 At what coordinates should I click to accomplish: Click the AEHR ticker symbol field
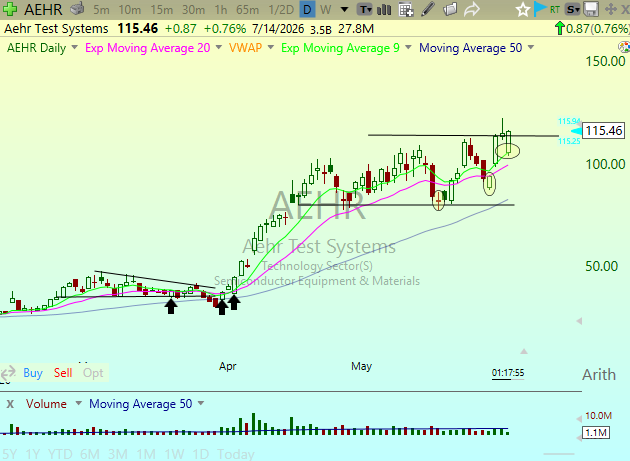click(43, 9)
